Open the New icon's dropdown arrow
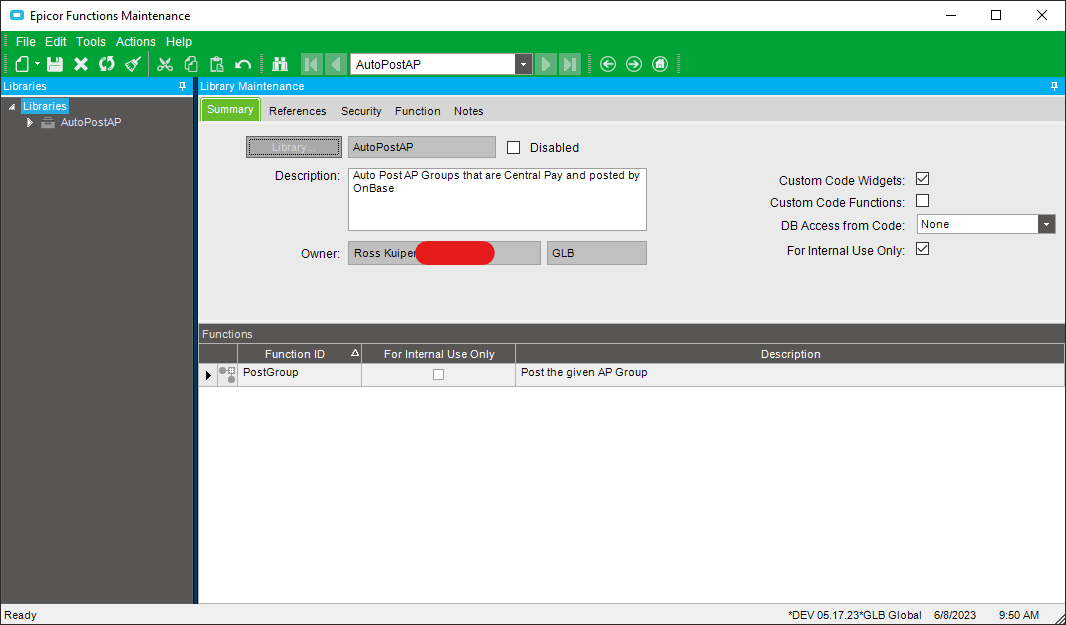The image size is (1066, 625). coord(37,64)
